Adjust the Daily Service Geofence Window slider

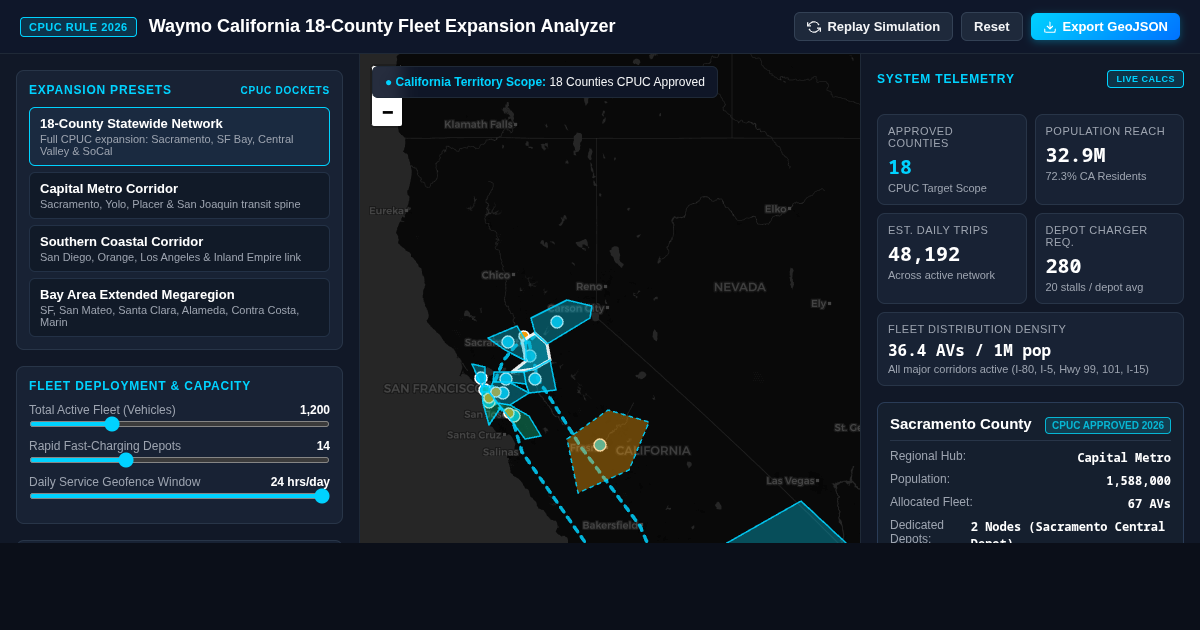tap(179, 496)
